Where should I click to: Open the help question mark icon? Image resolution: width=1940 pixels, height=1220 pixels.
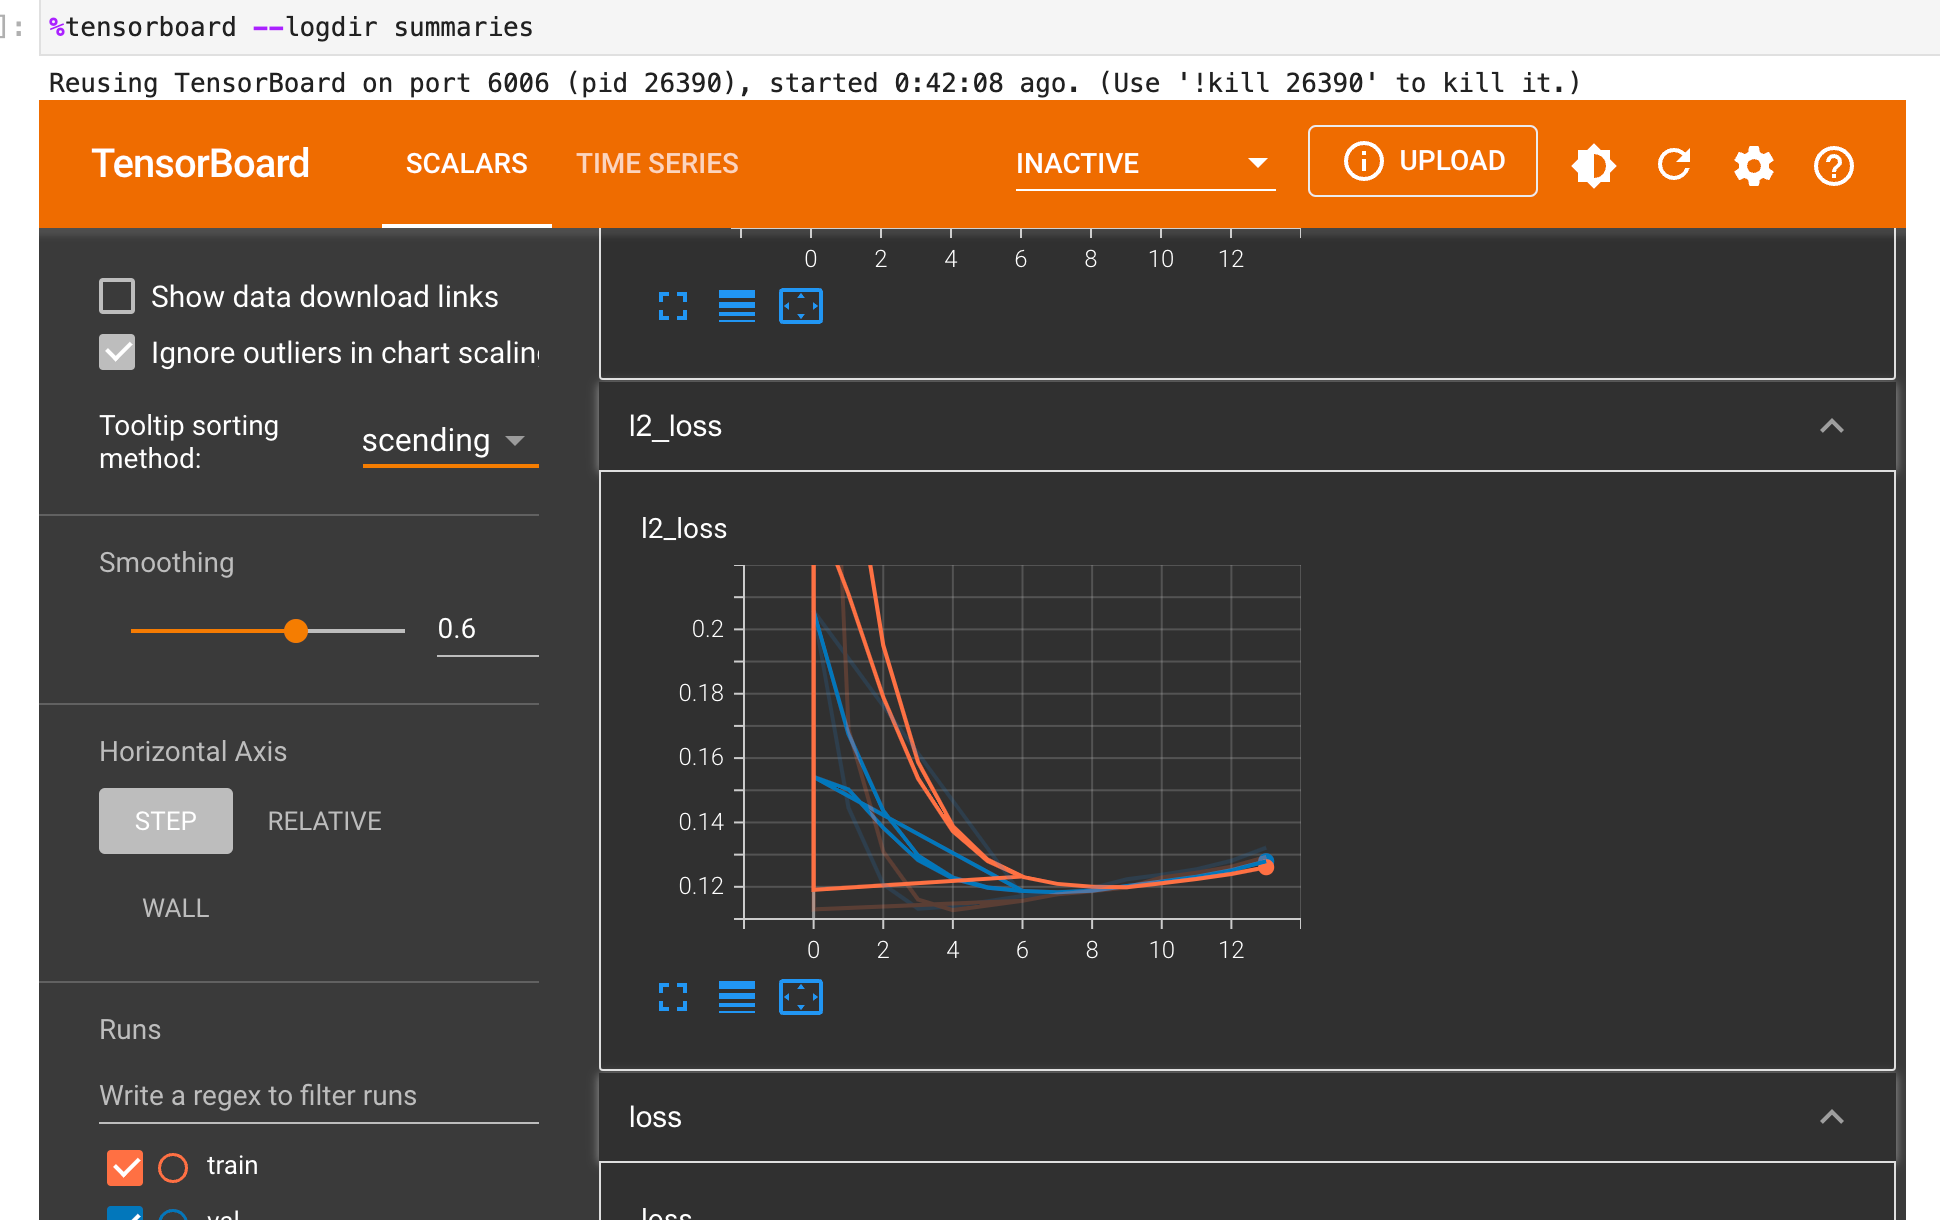[1833, 165]
